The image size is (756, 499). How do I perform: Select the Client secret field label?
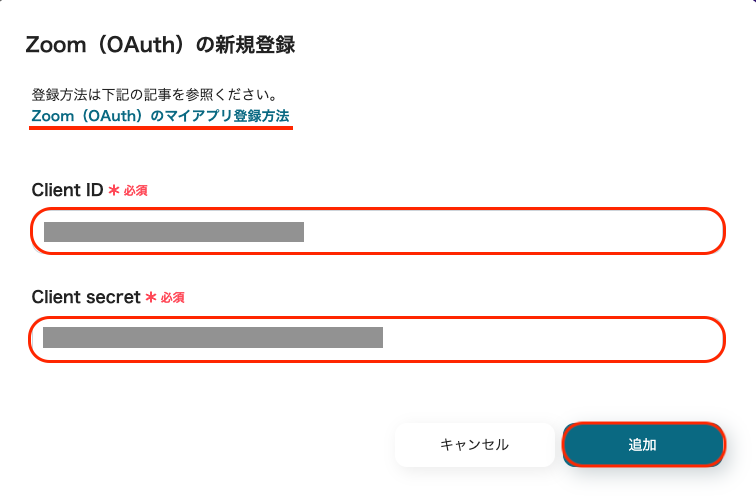point(86,297)
